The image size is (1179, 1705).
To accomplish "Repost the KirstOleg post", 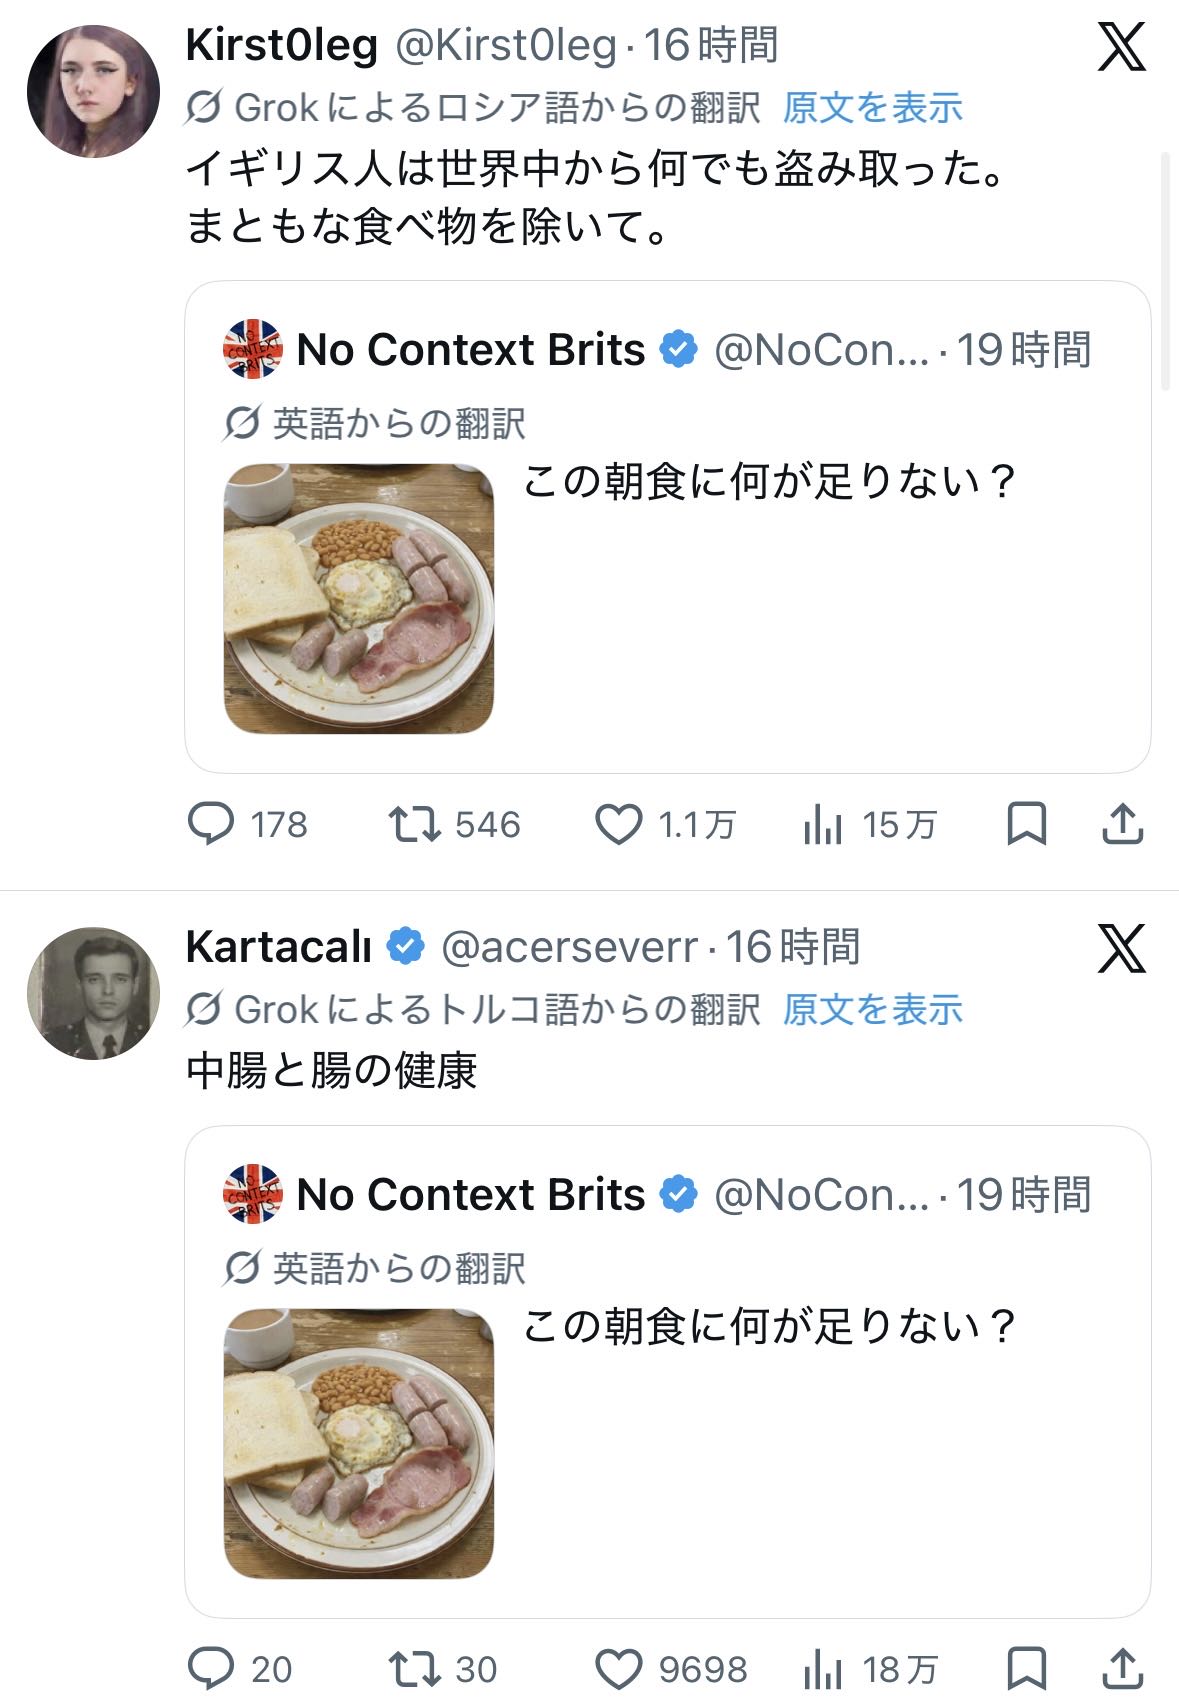I will [414, 825].
